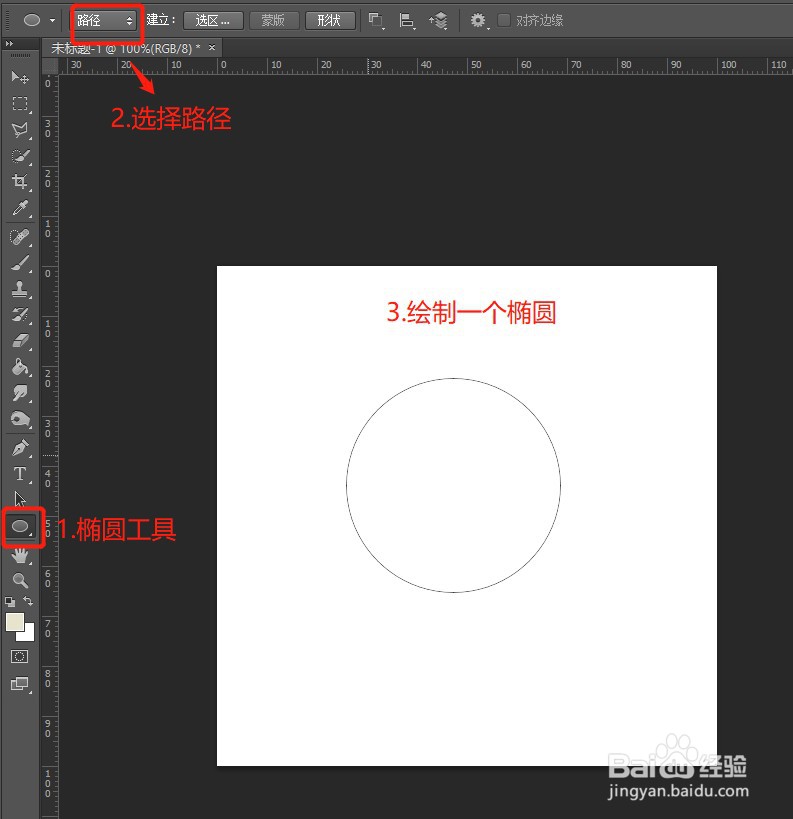Click the 蒙版 button

coord(274,21)
